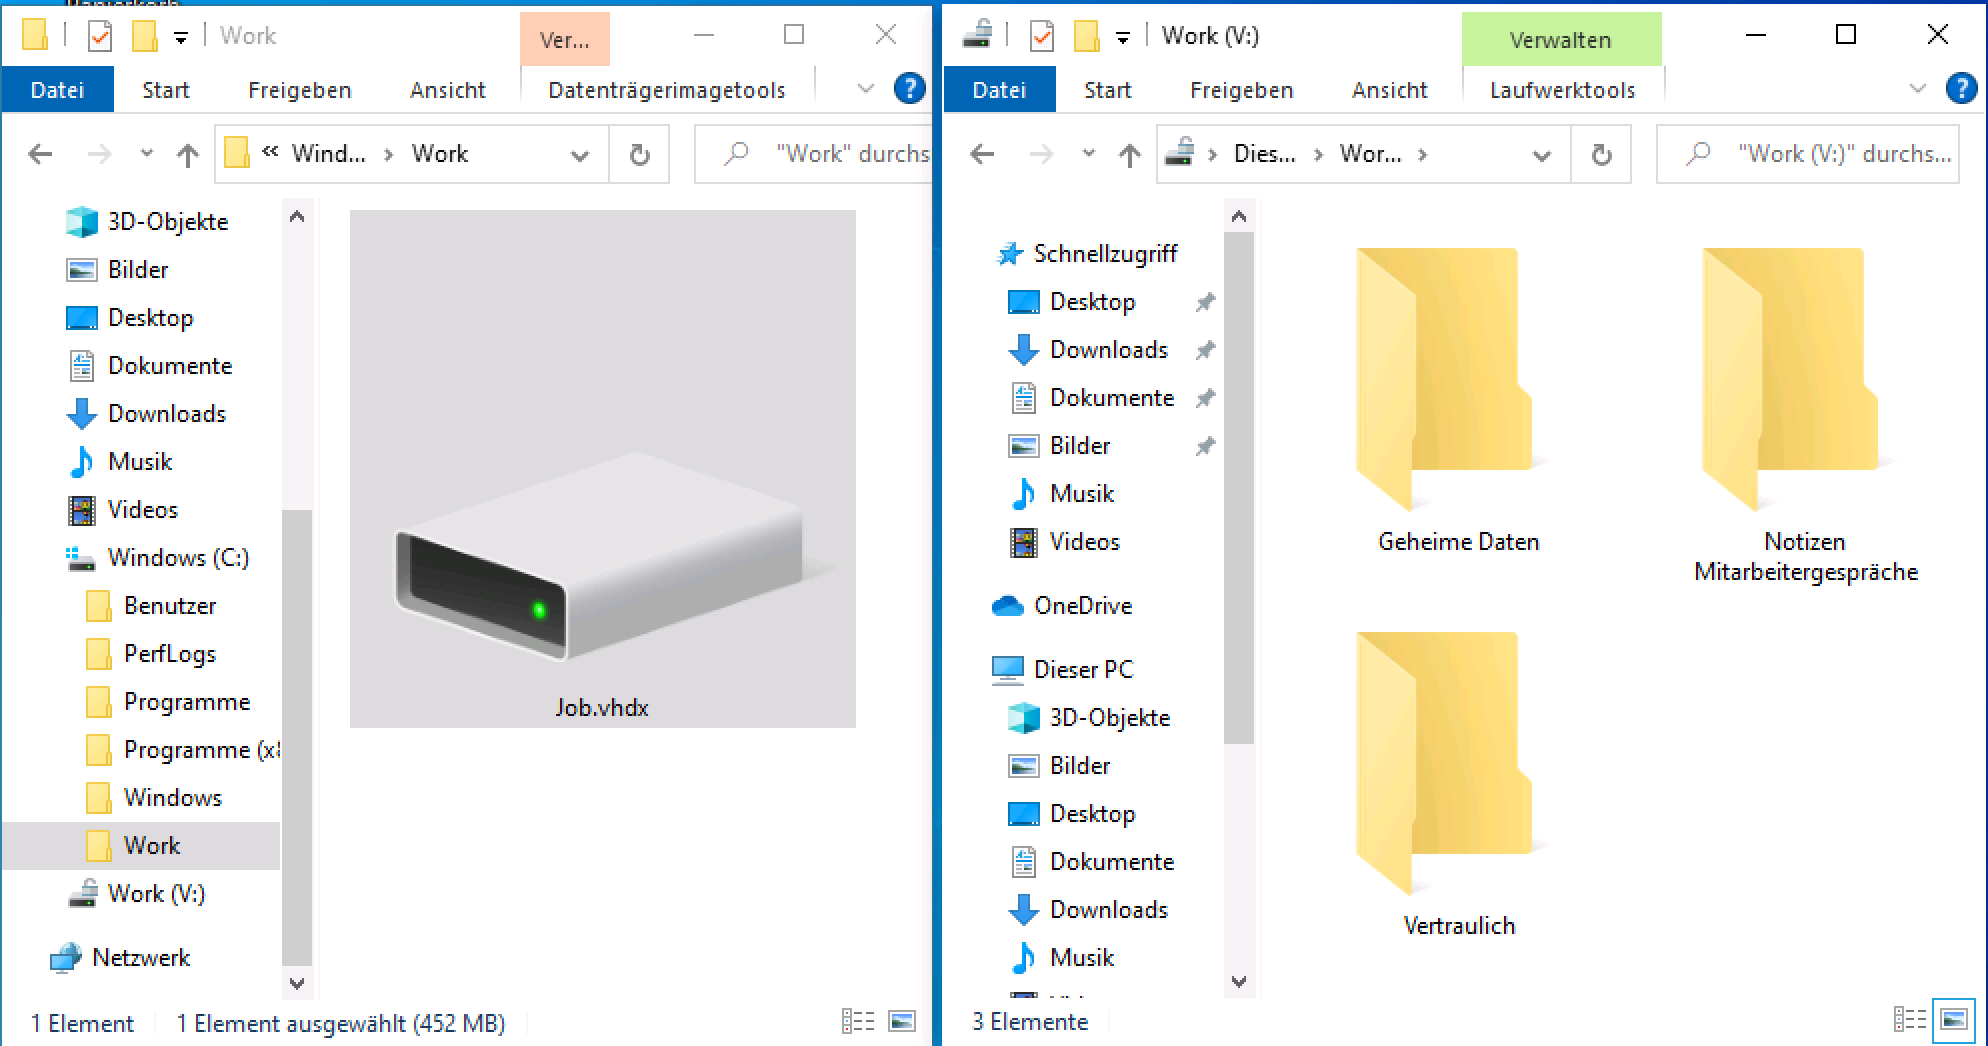Open Musik under Schnellzugriff in right window

[x=1082, y=494]
